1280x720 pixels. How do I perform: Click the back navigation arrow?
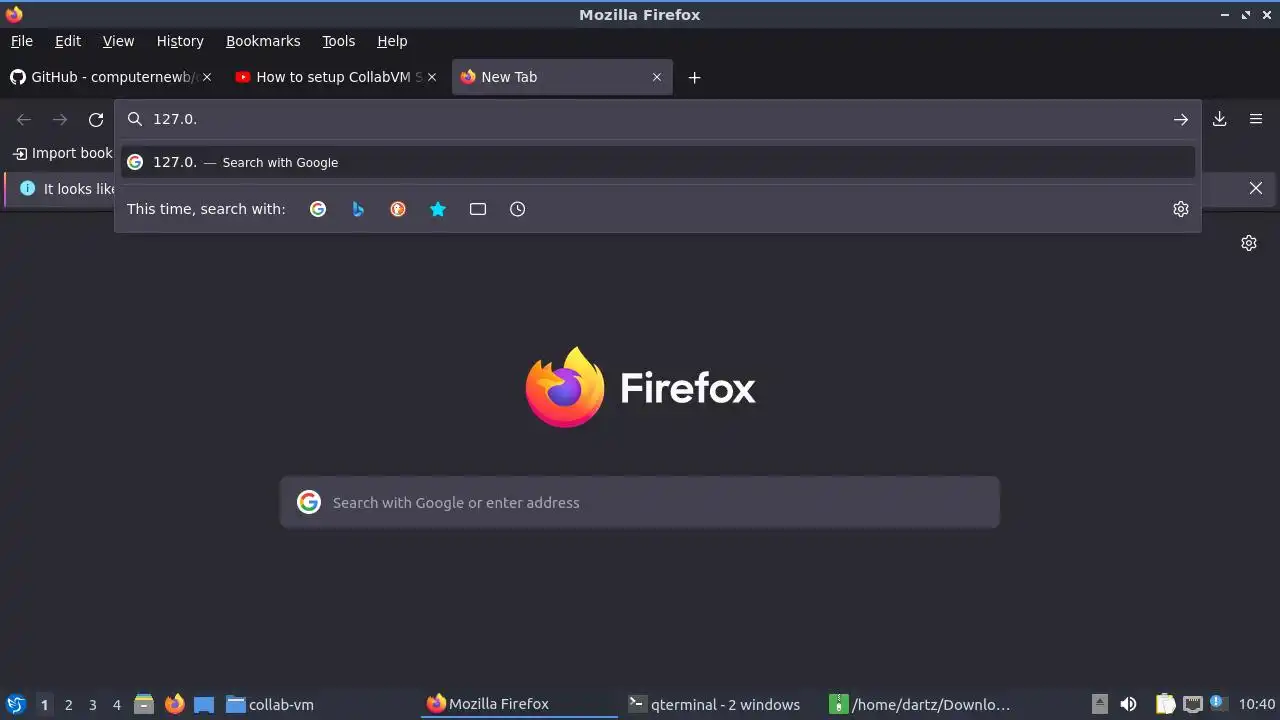(24, 120)
